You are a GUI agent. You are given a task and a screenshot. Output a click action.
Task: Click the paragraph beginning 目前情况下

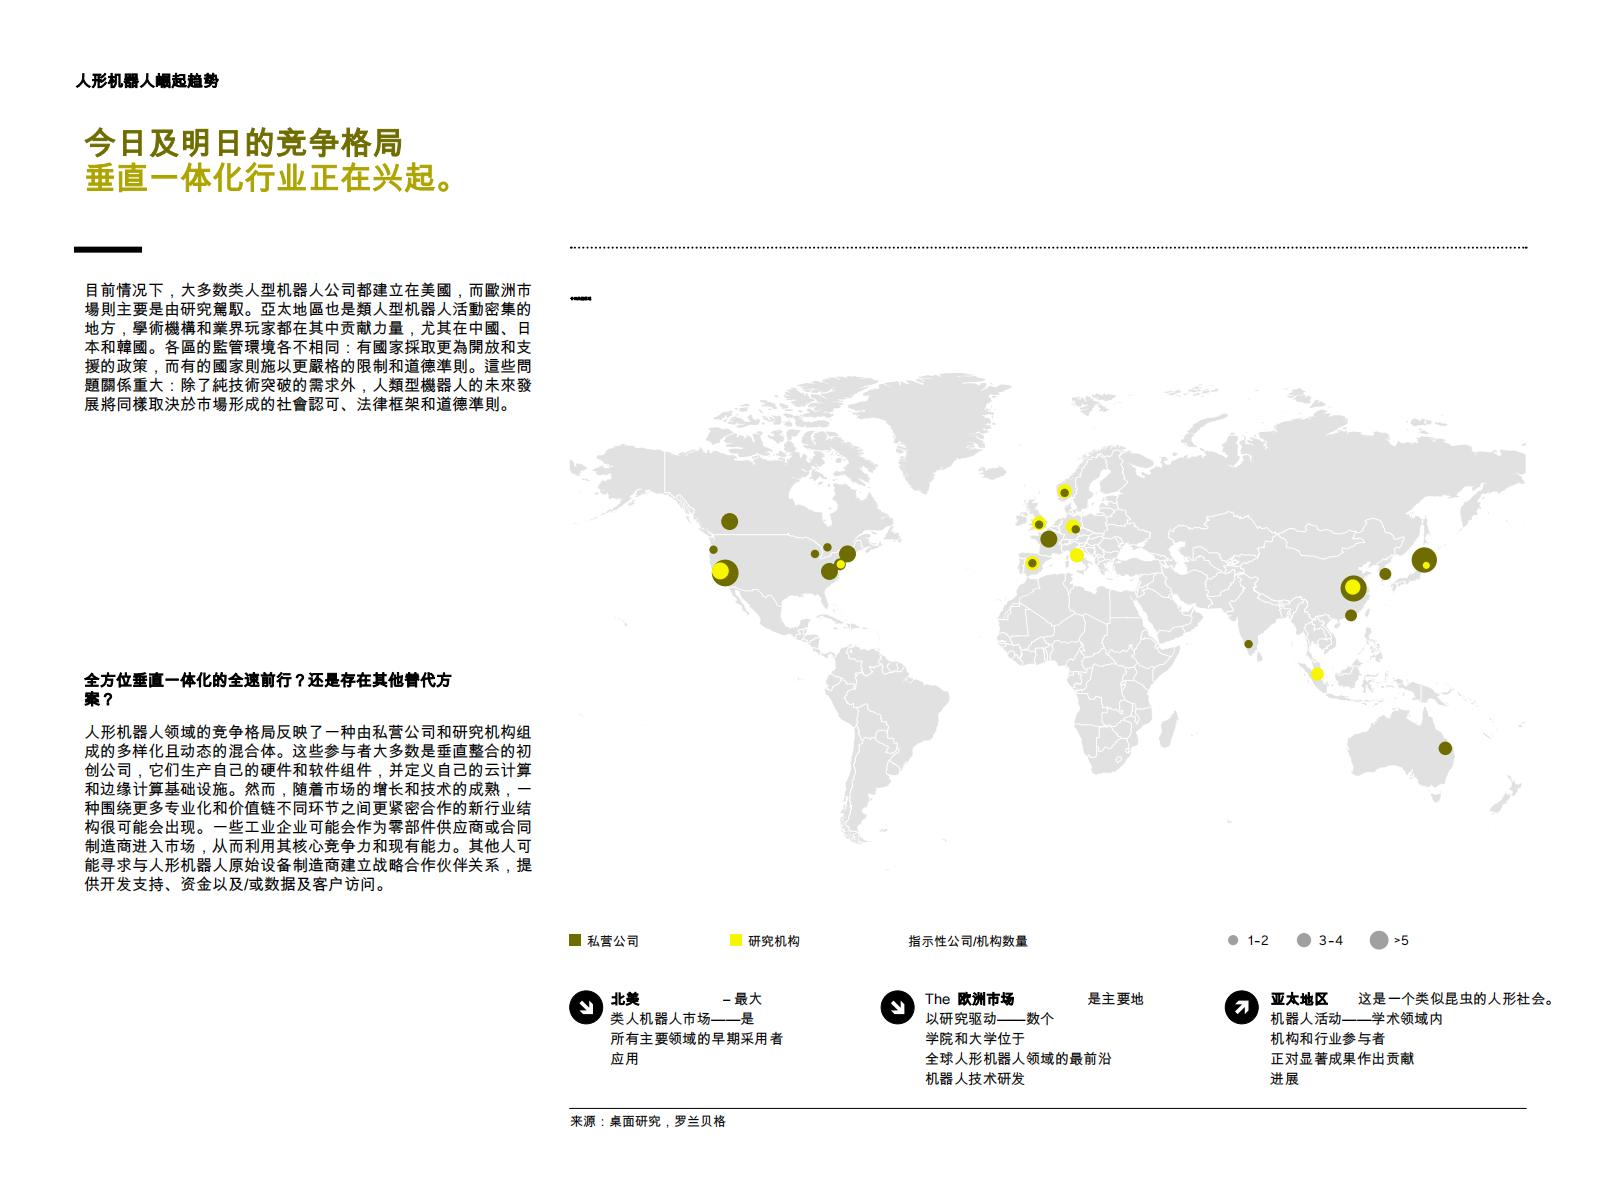point(308,347)
